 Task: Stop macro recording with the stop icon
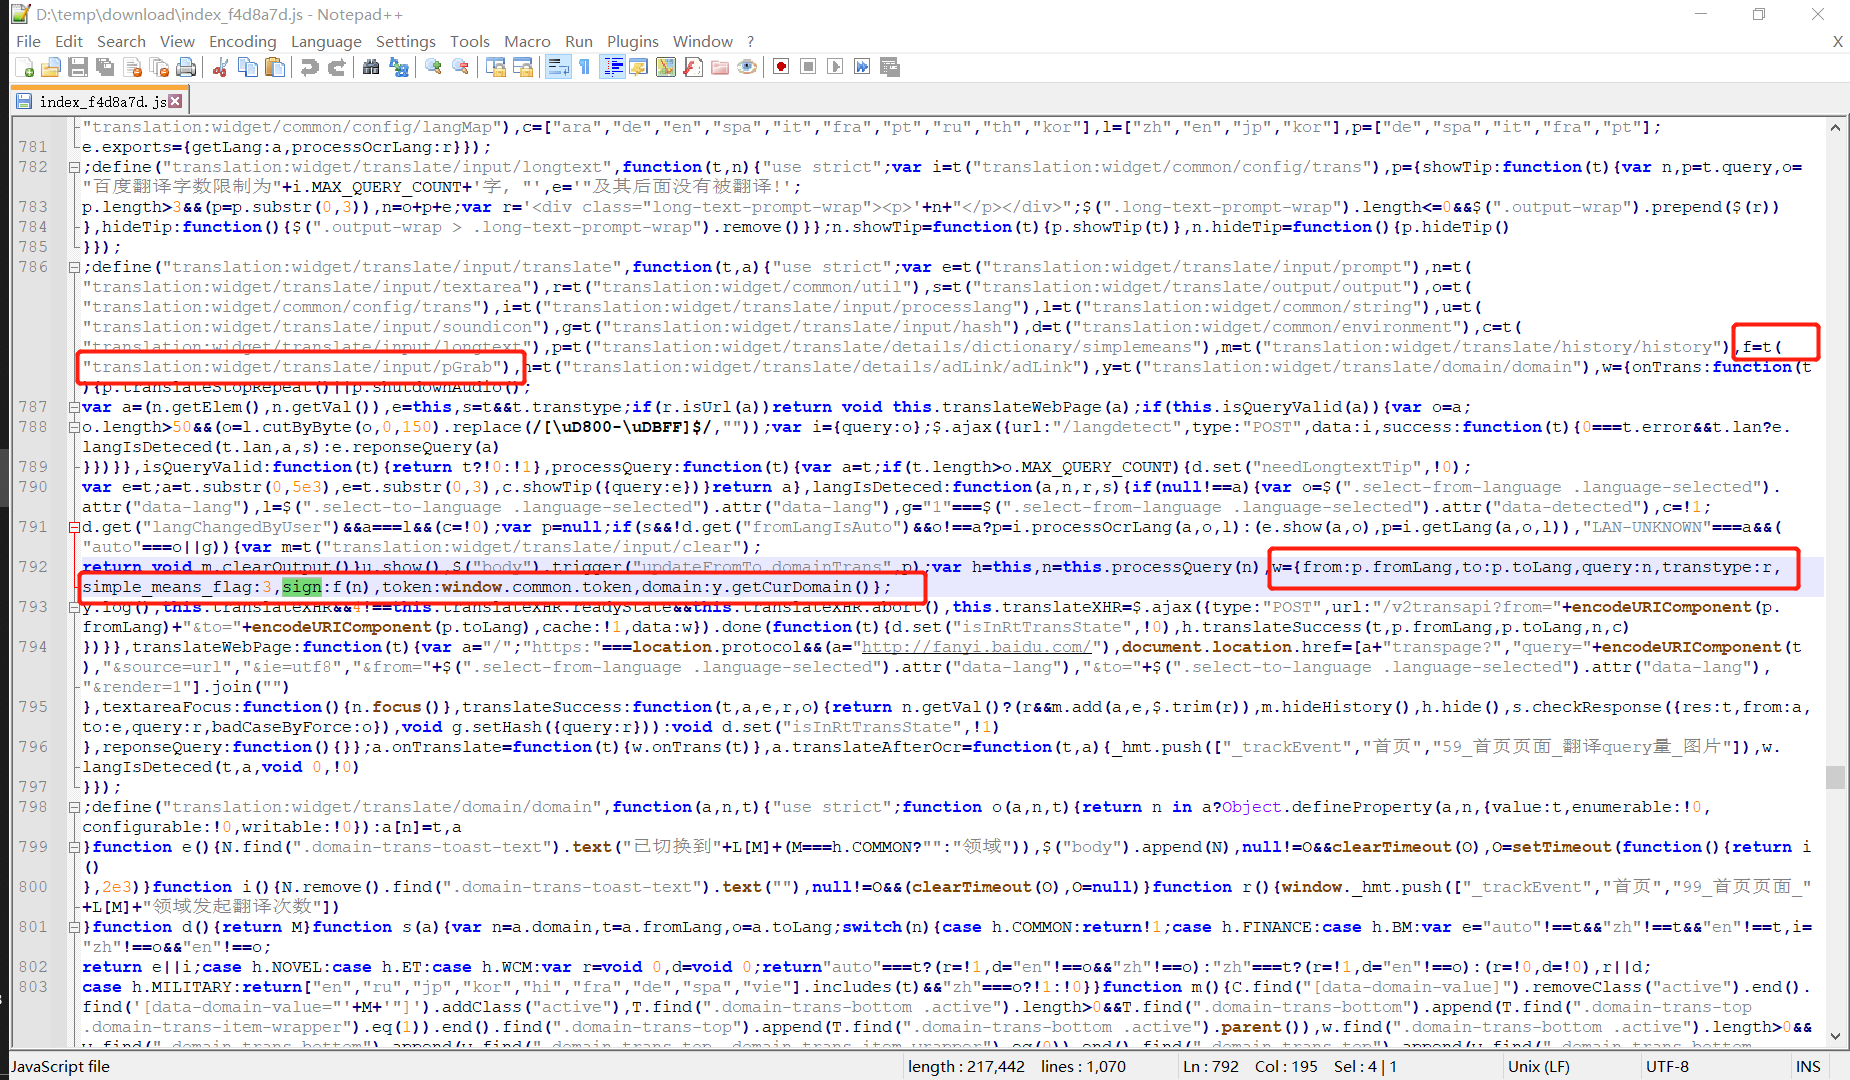[808, 67]
